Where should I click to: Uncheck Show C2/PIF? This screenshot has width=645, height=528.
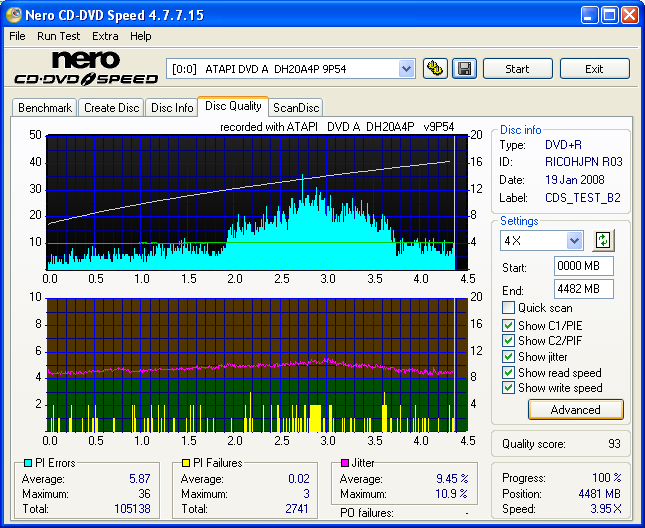[x=508, y=341]
